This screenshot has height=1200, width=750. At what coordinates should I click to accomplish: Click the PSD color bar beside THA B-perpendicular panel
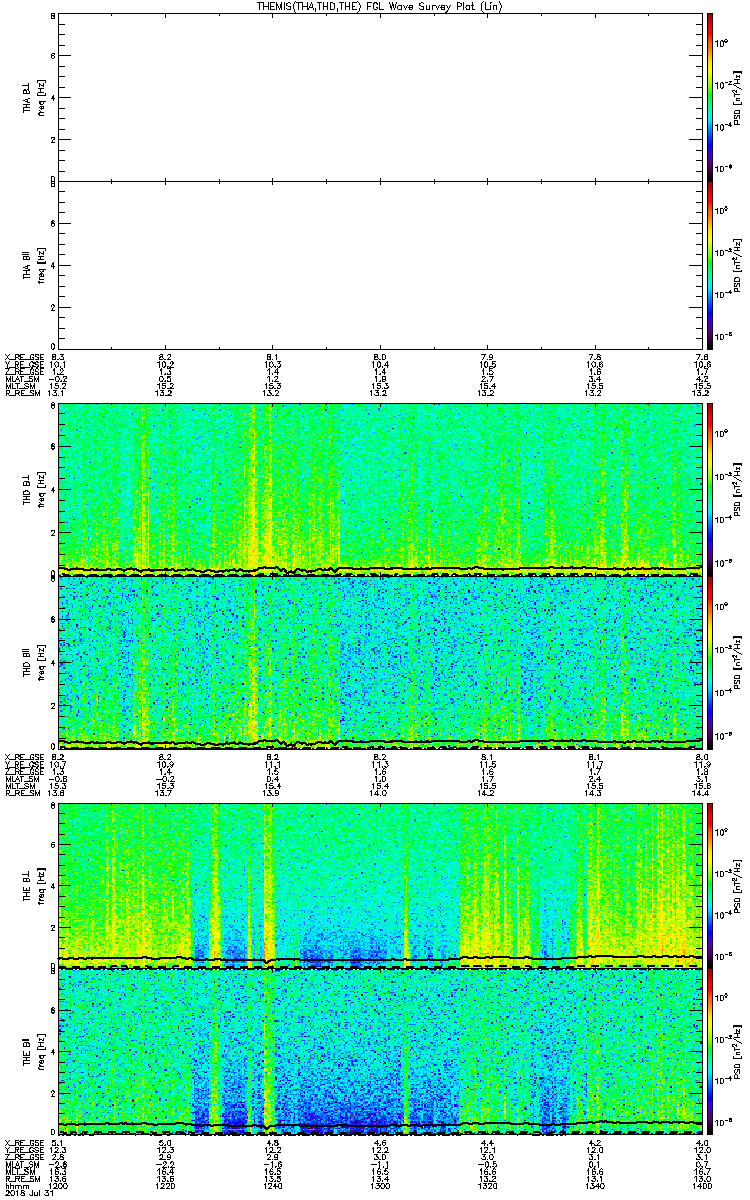(x=710, y=97)
